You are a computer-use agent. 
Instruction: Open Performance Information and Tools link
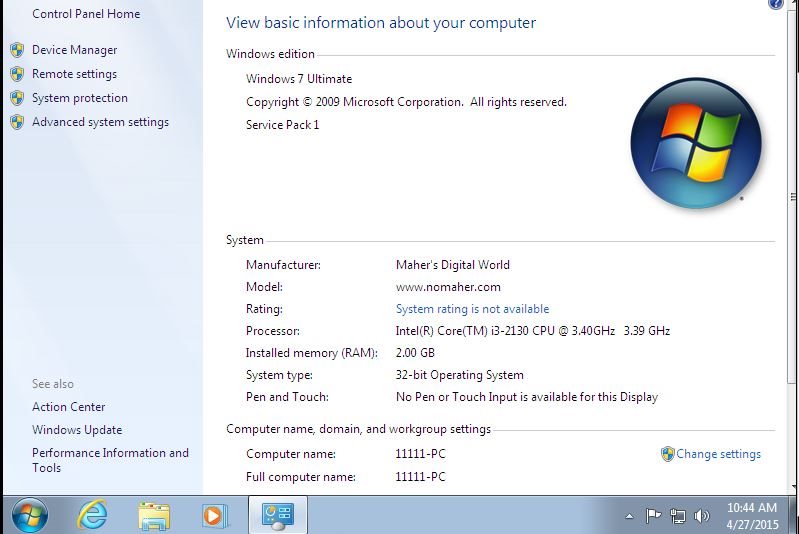(110, 460)
